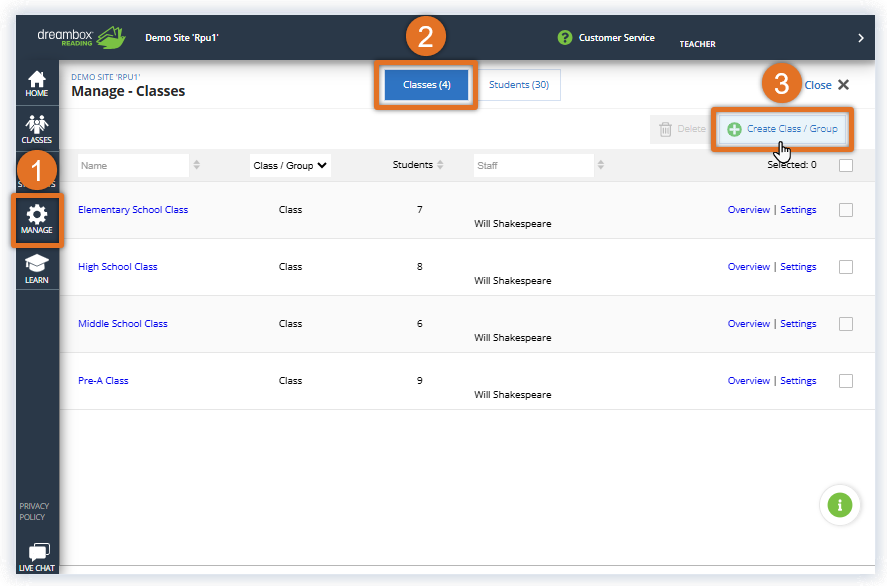
Task: Click the Delete trash can icon
Action: coord(665,129)
